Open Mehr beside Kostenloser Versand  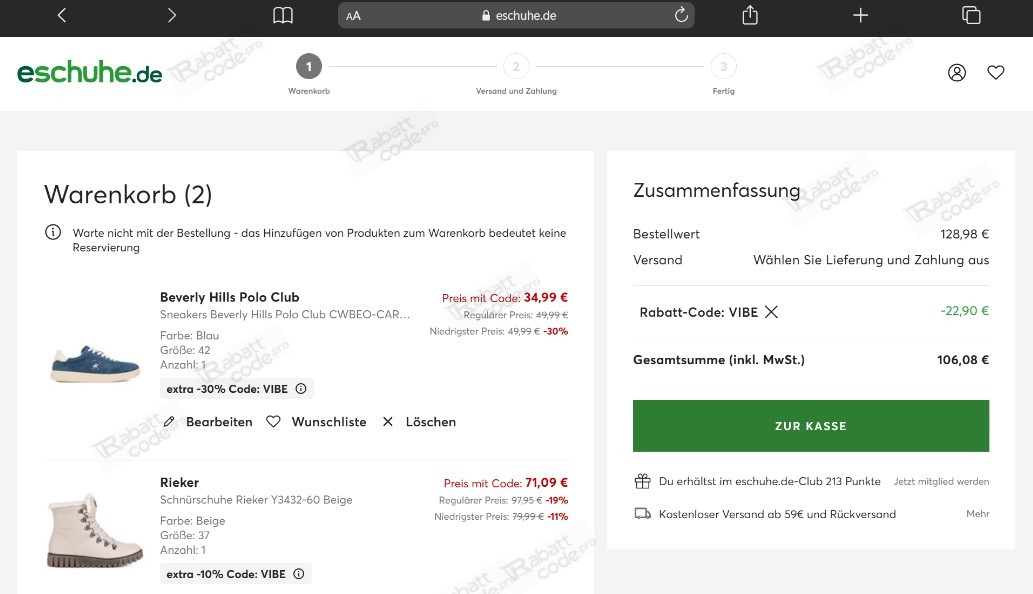point(976,513)
